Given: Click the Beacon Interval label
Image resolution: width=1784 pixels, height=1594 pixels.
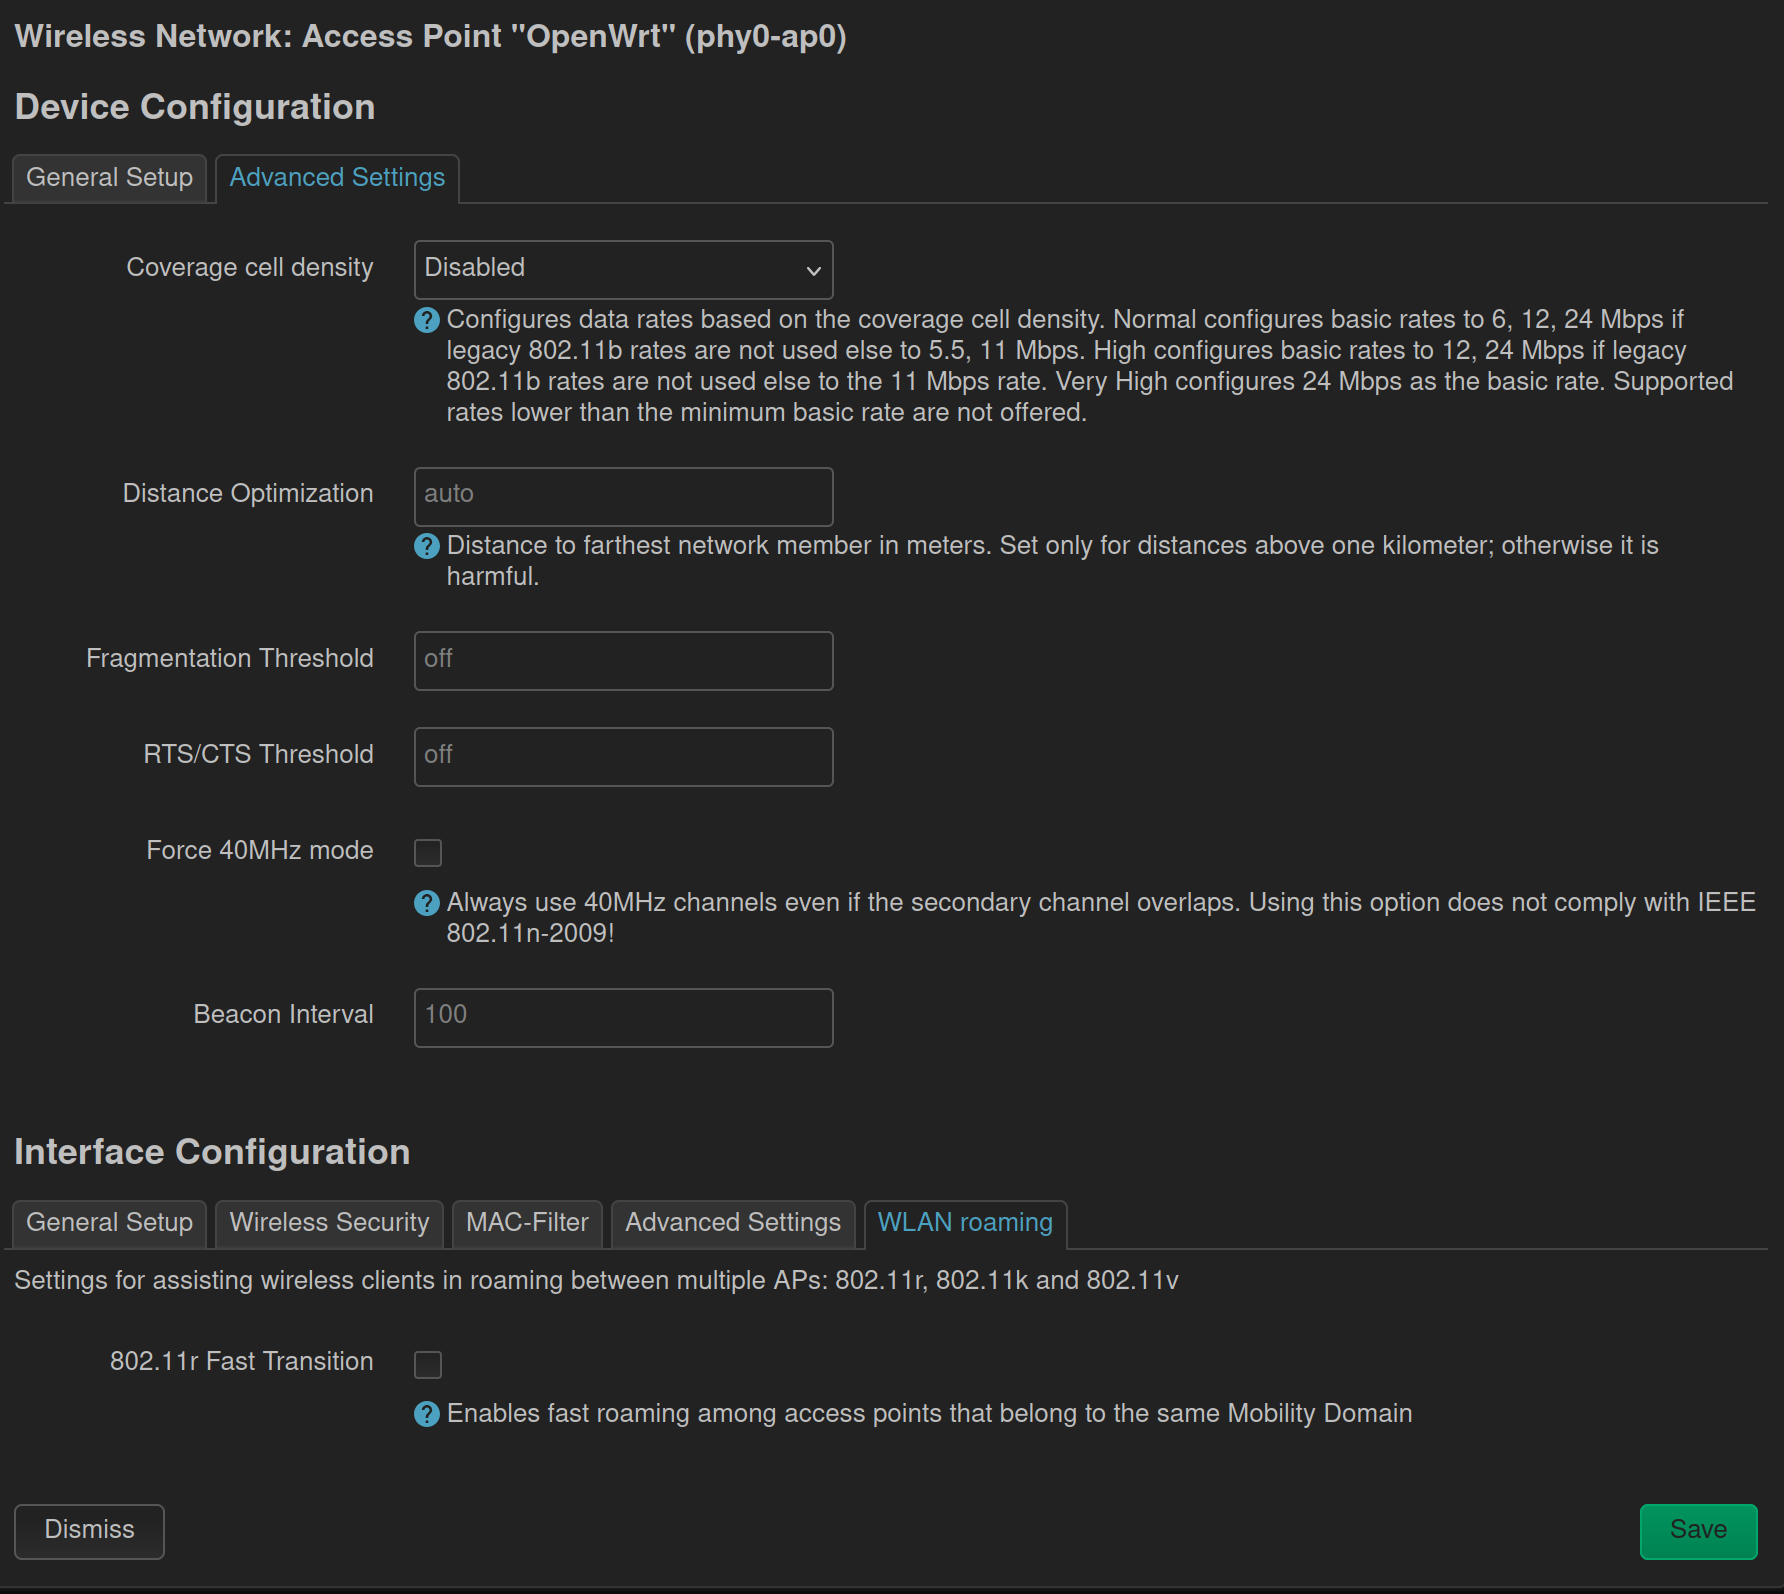Looking at the screenshot, I should click(x=284, y=1014).
